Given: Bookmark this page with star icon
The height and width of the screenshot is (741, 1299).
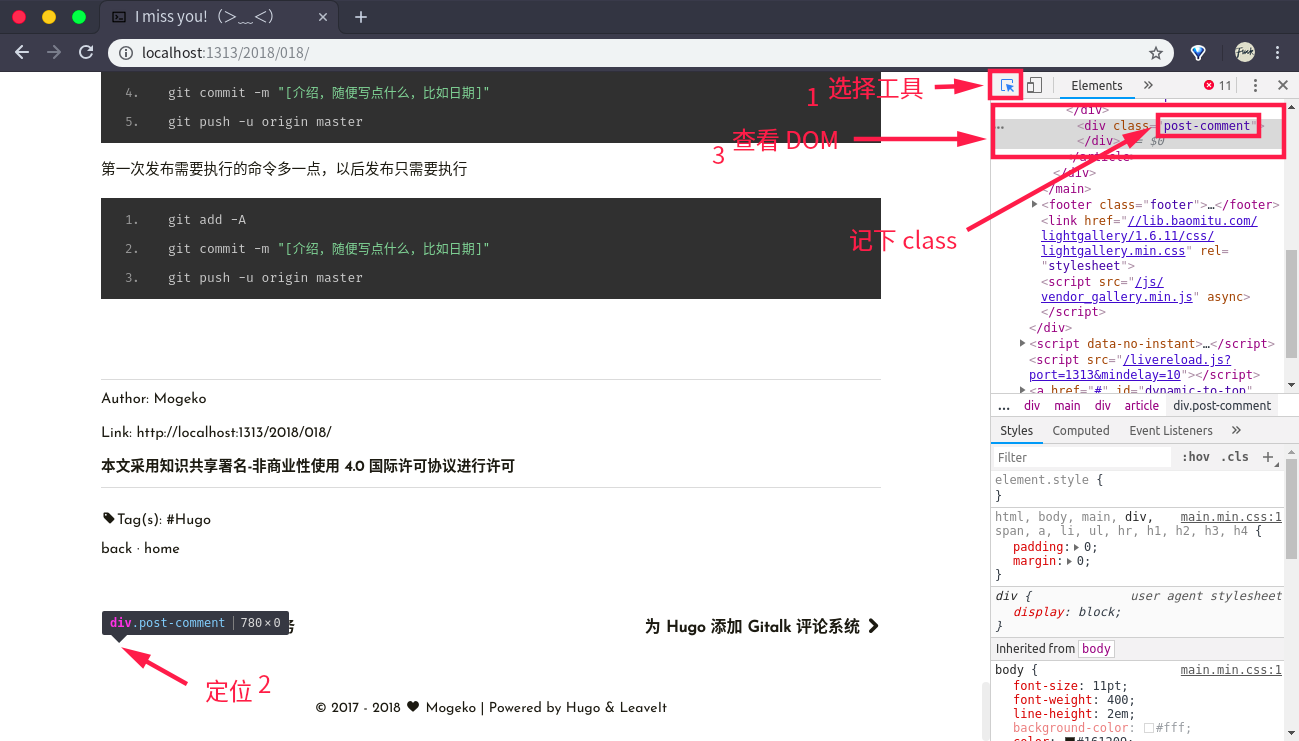Looking at the screenshot, I should pos(1156,53).
